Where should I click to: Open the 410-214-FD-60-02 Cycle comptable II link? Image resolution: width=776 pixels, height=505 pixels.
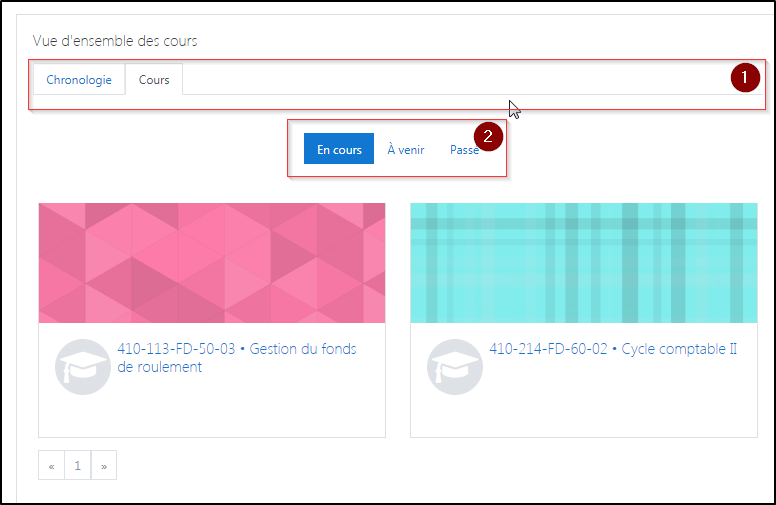(613, 349)
